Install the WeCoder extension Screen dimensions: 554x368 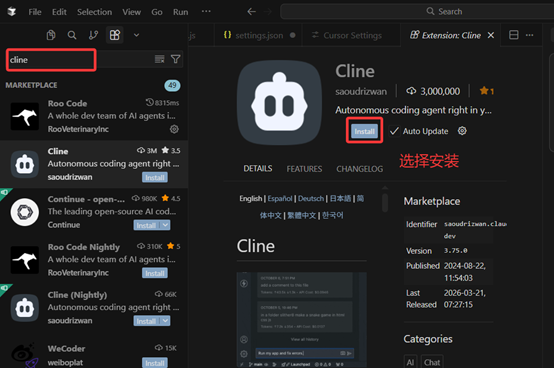(x=155, y=363)
